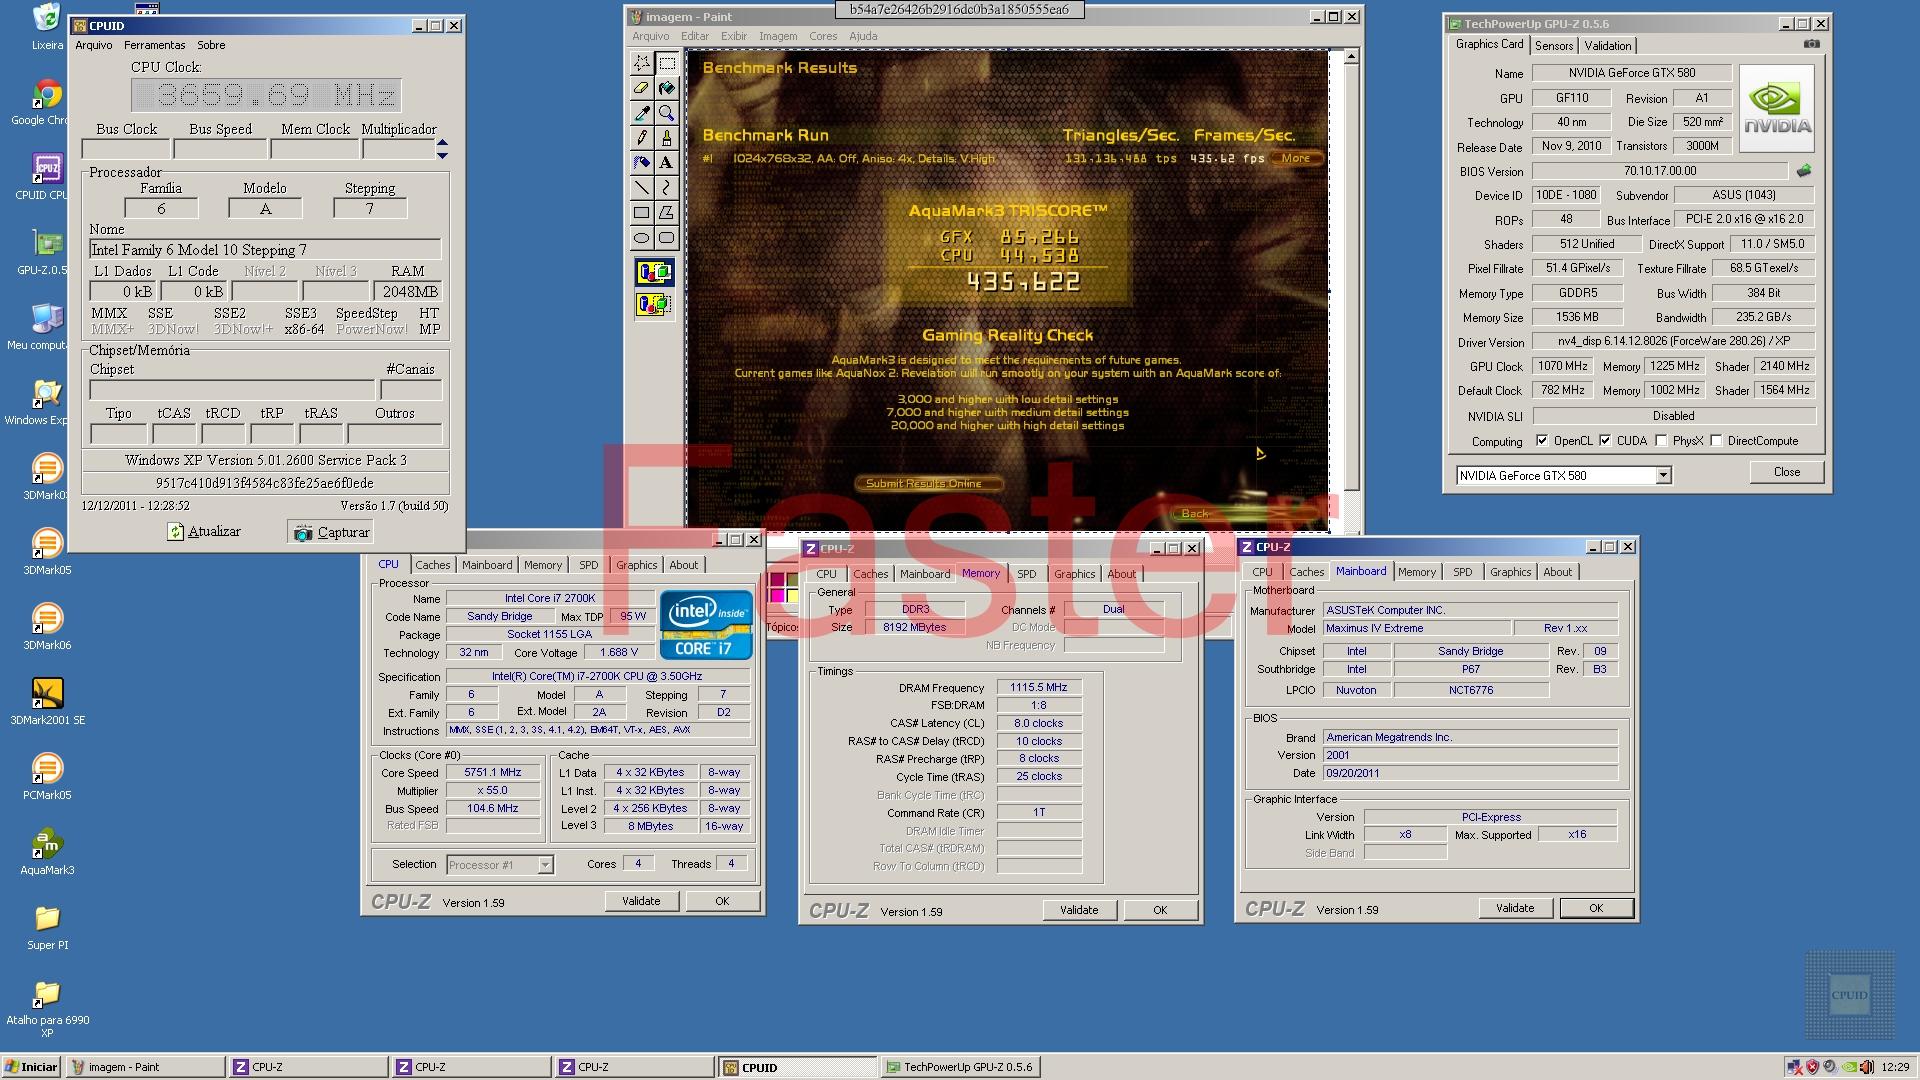1920x1080 pixels.
Task: Select the rectangular Select tool in Paint
Action: pyautogui.click(x=667, y=63)
